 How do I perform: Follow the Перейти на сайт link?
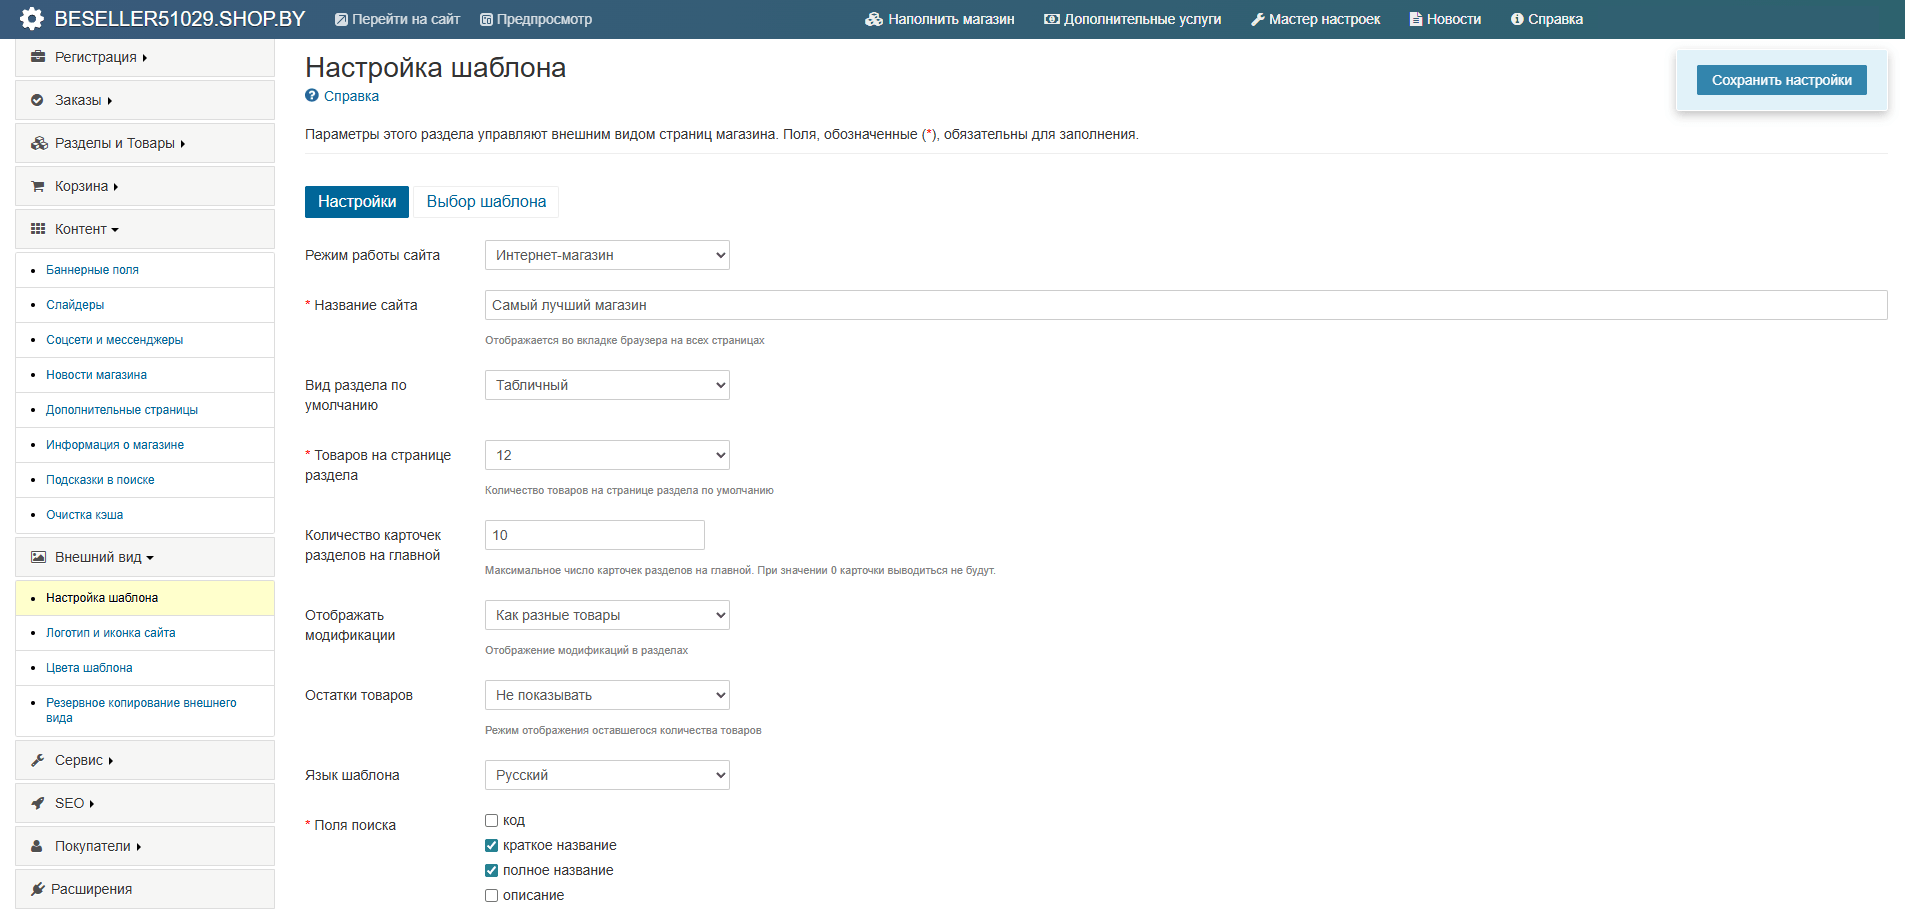click(397, 19)
